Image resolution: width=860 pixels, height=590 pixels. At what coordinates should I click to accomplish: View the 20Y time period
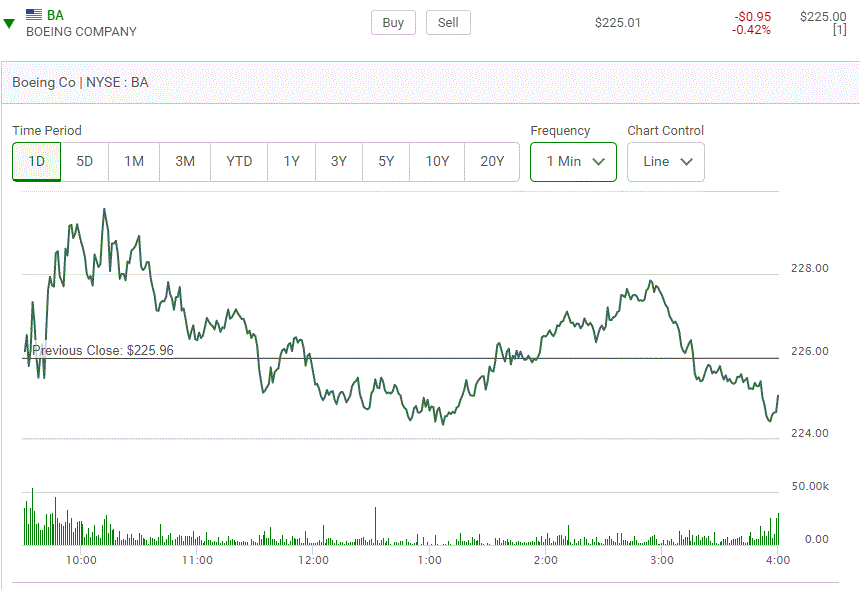[492, 161]
